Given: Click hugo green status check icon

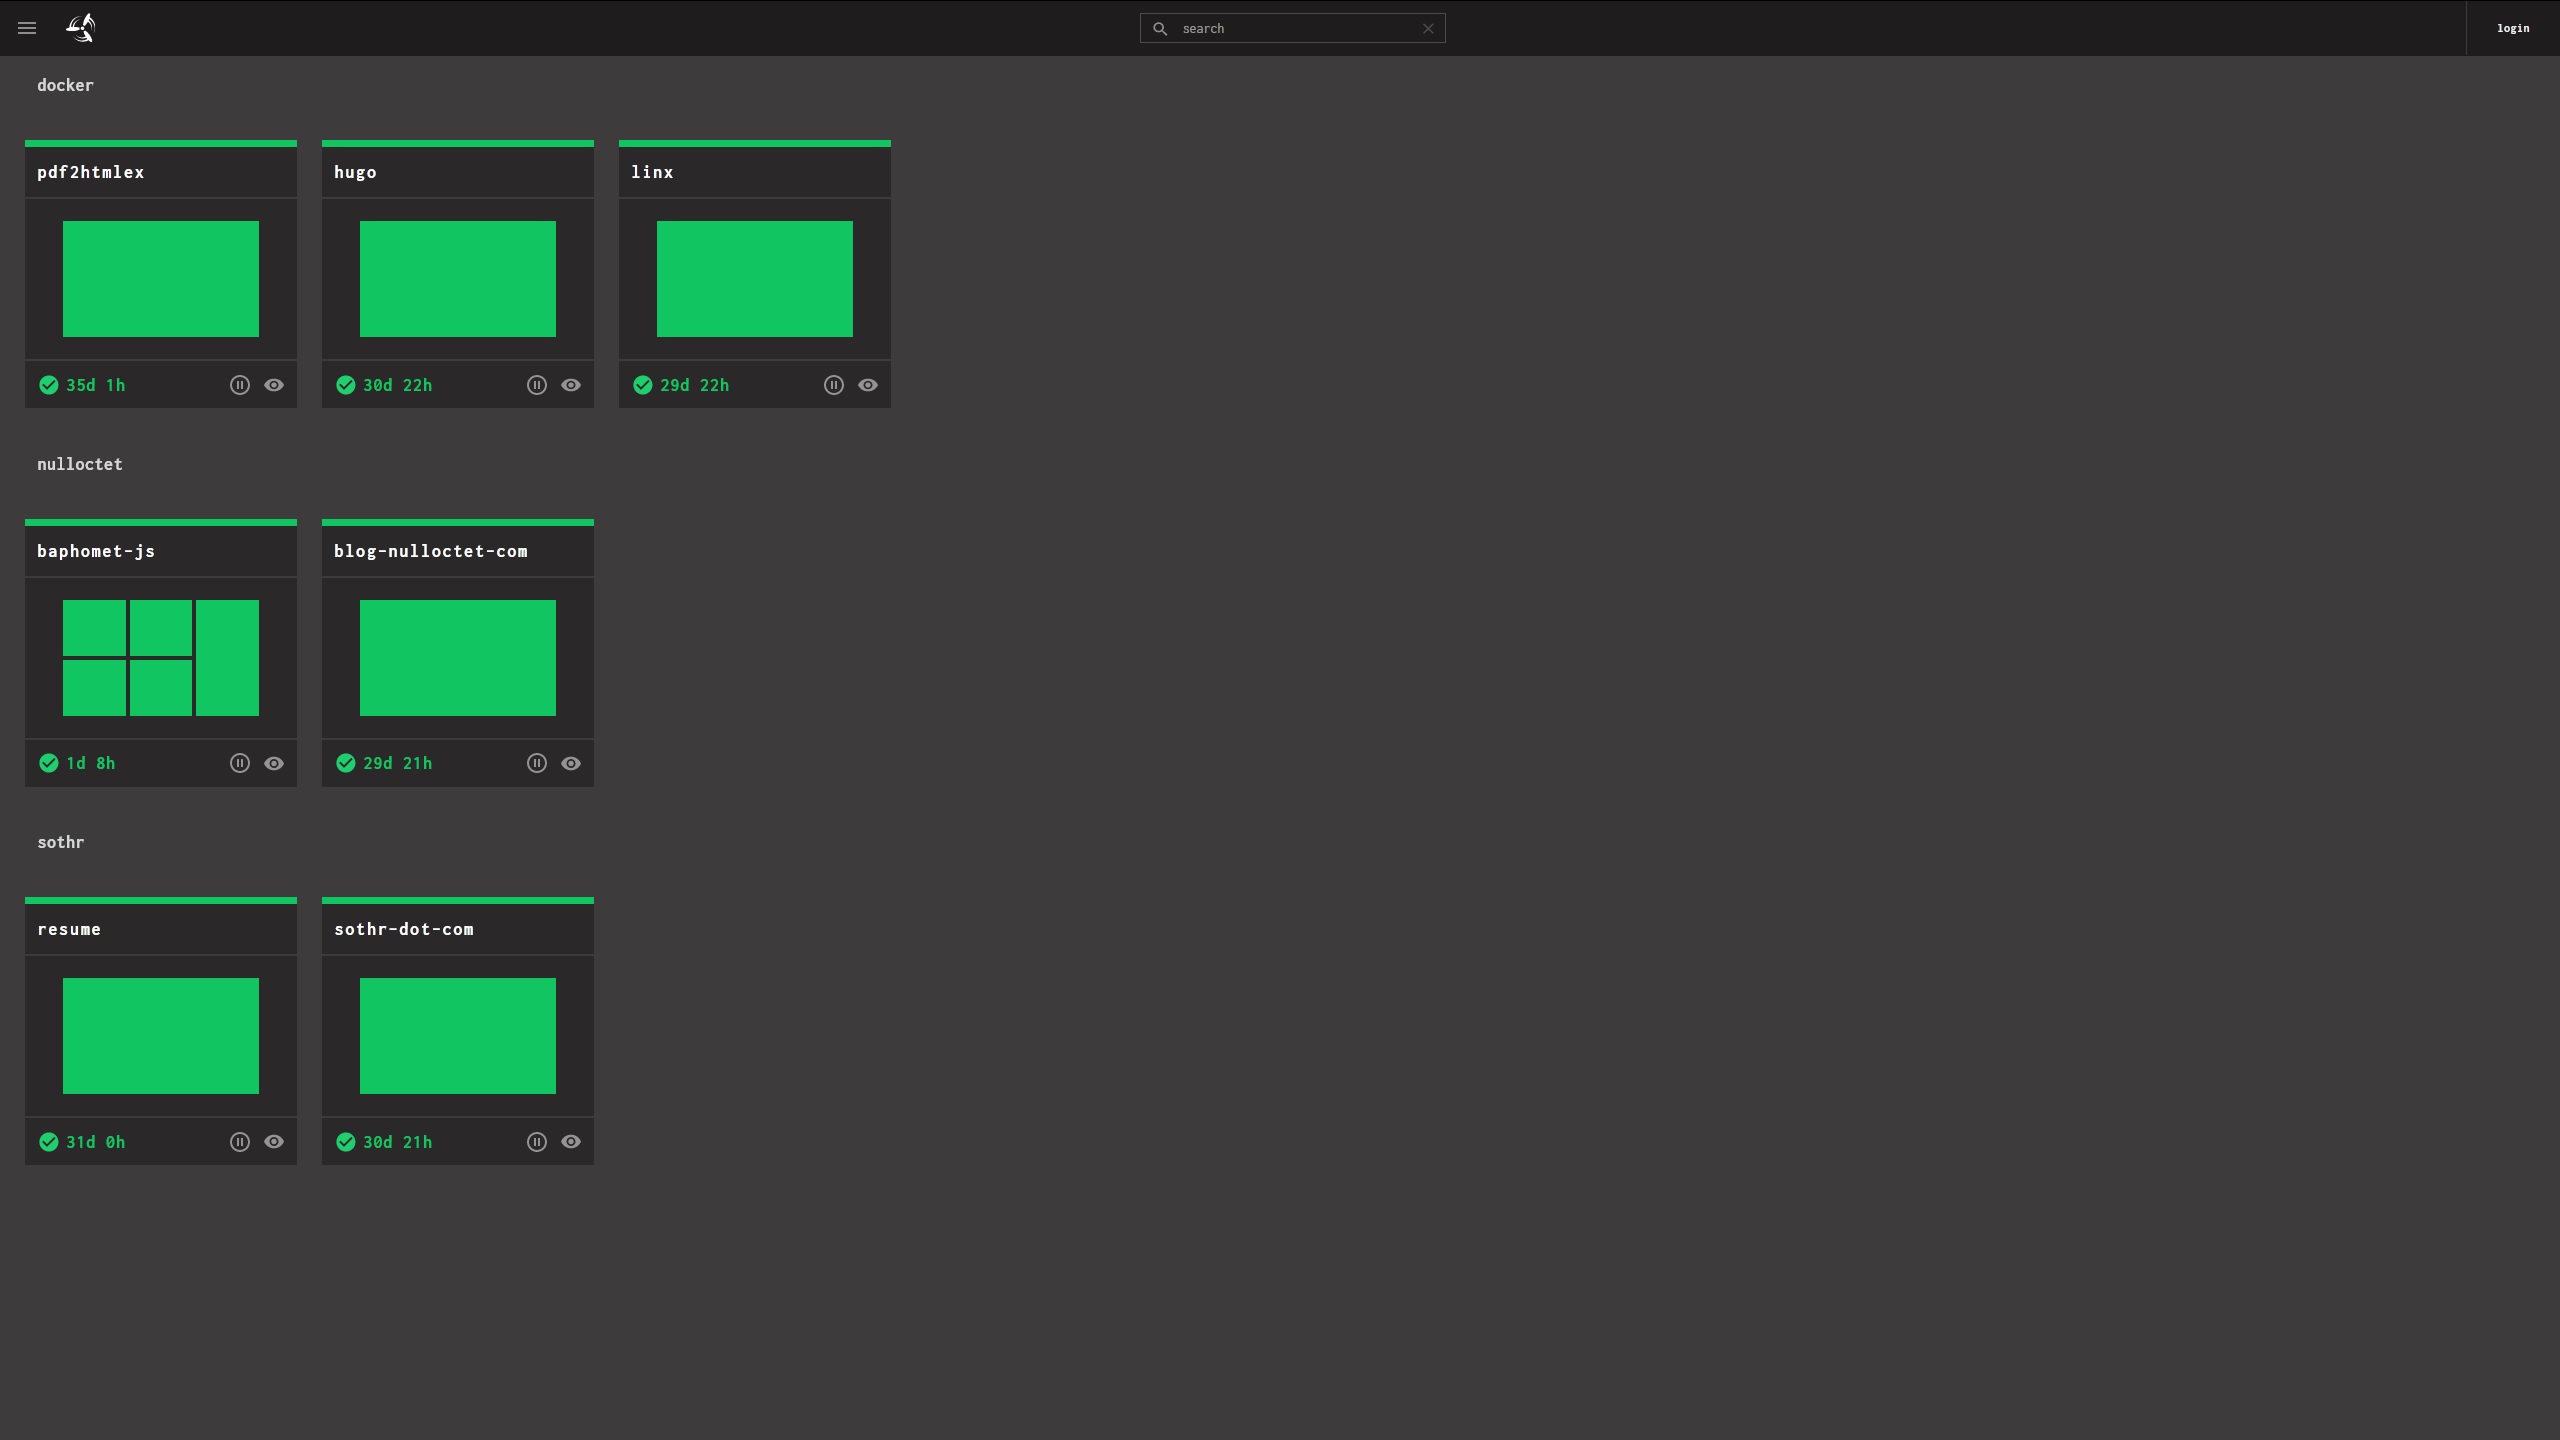Looking at the screenshot, I should coord(346,385).
